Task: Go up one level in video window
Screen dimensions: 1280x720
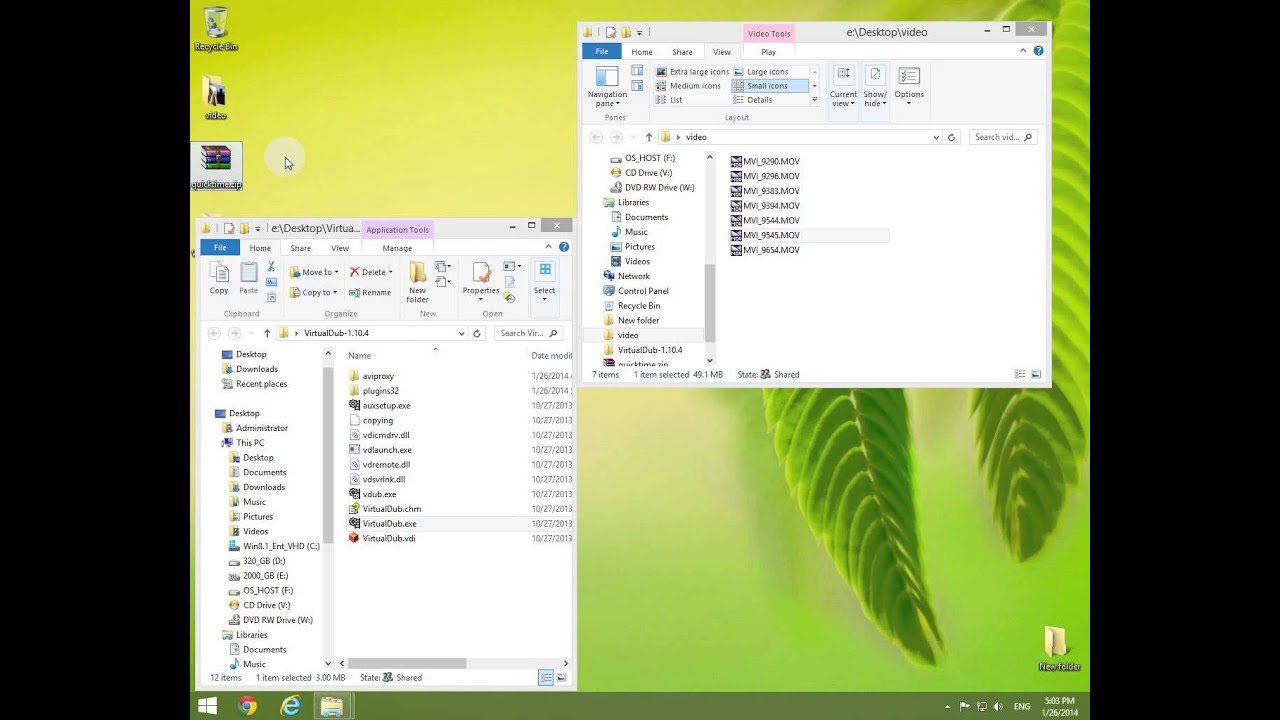Action: [649, 137]
